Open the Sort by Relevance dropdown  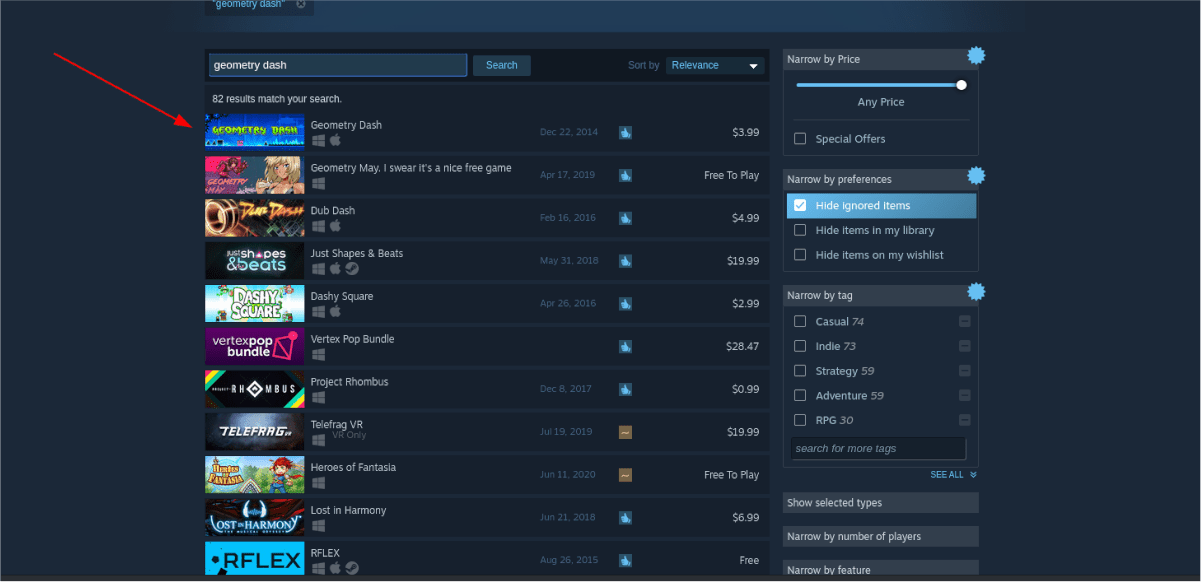pyautogui.click(x=715, y=65)
